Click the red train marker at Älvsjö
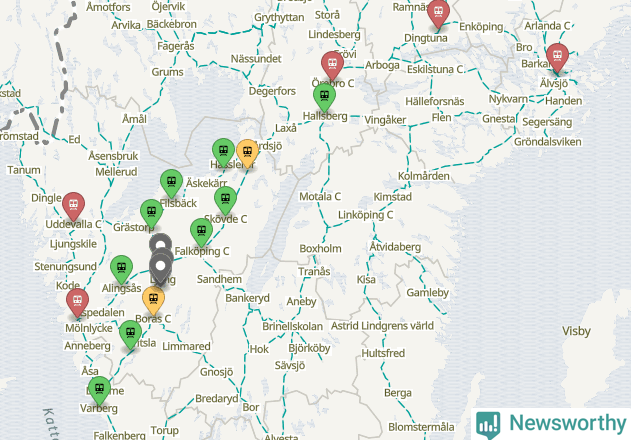The image size is (631, 440). point(557,57)
